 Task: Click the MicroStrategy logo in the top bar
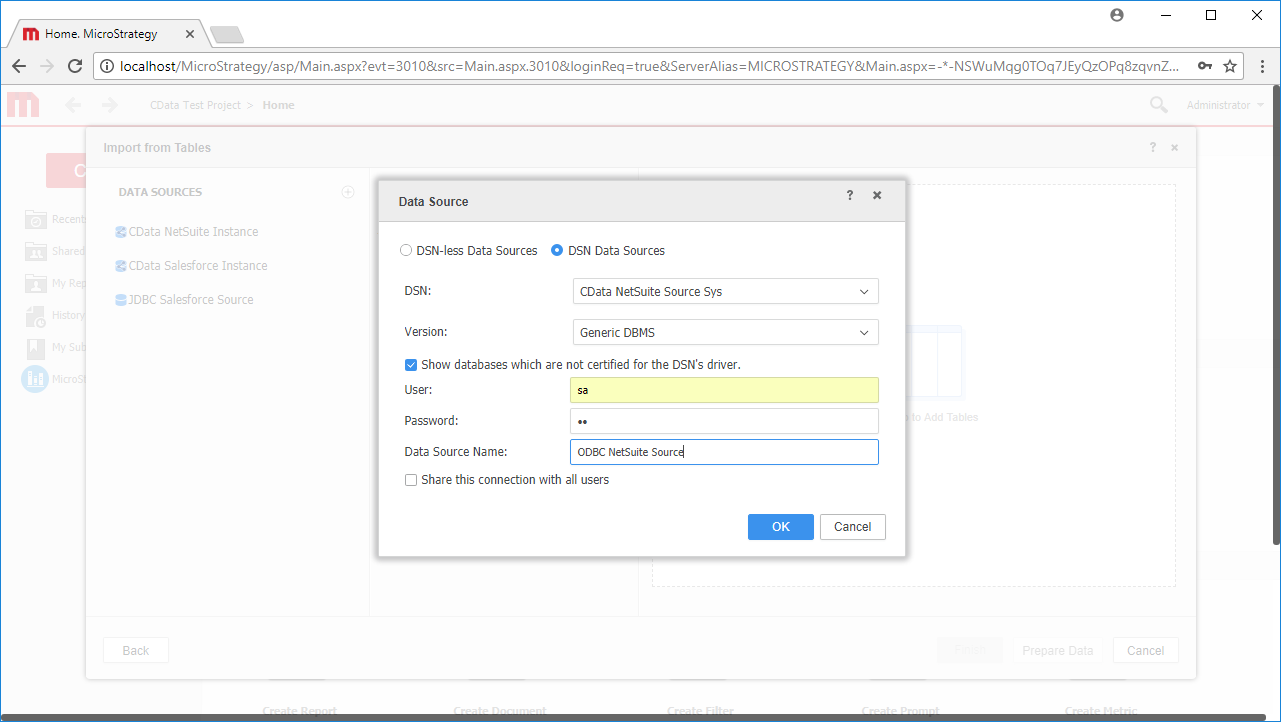[x=22, y=104]
